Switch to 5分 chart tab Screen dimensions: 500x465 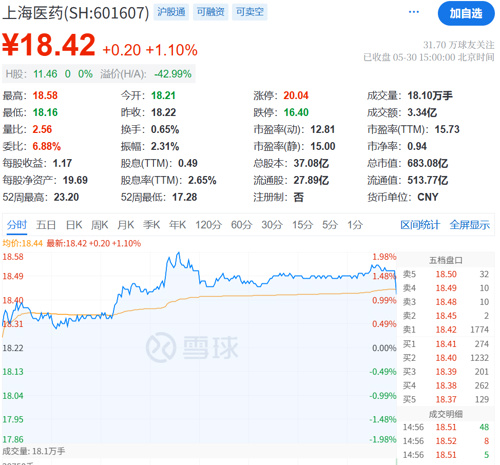330,225
